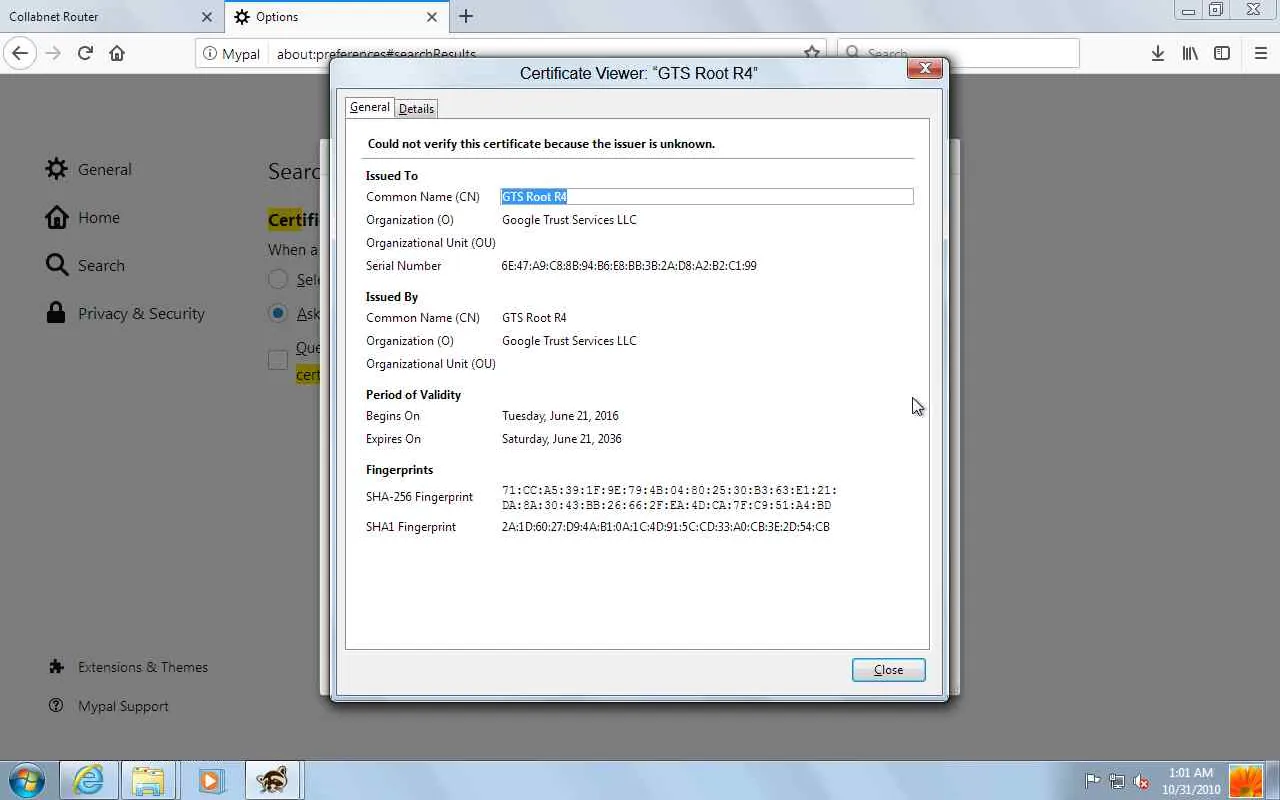Screen dimensions: 1280x800
Task: Open Windows Explorer from the taskbar
Action: tap(148, 780)
